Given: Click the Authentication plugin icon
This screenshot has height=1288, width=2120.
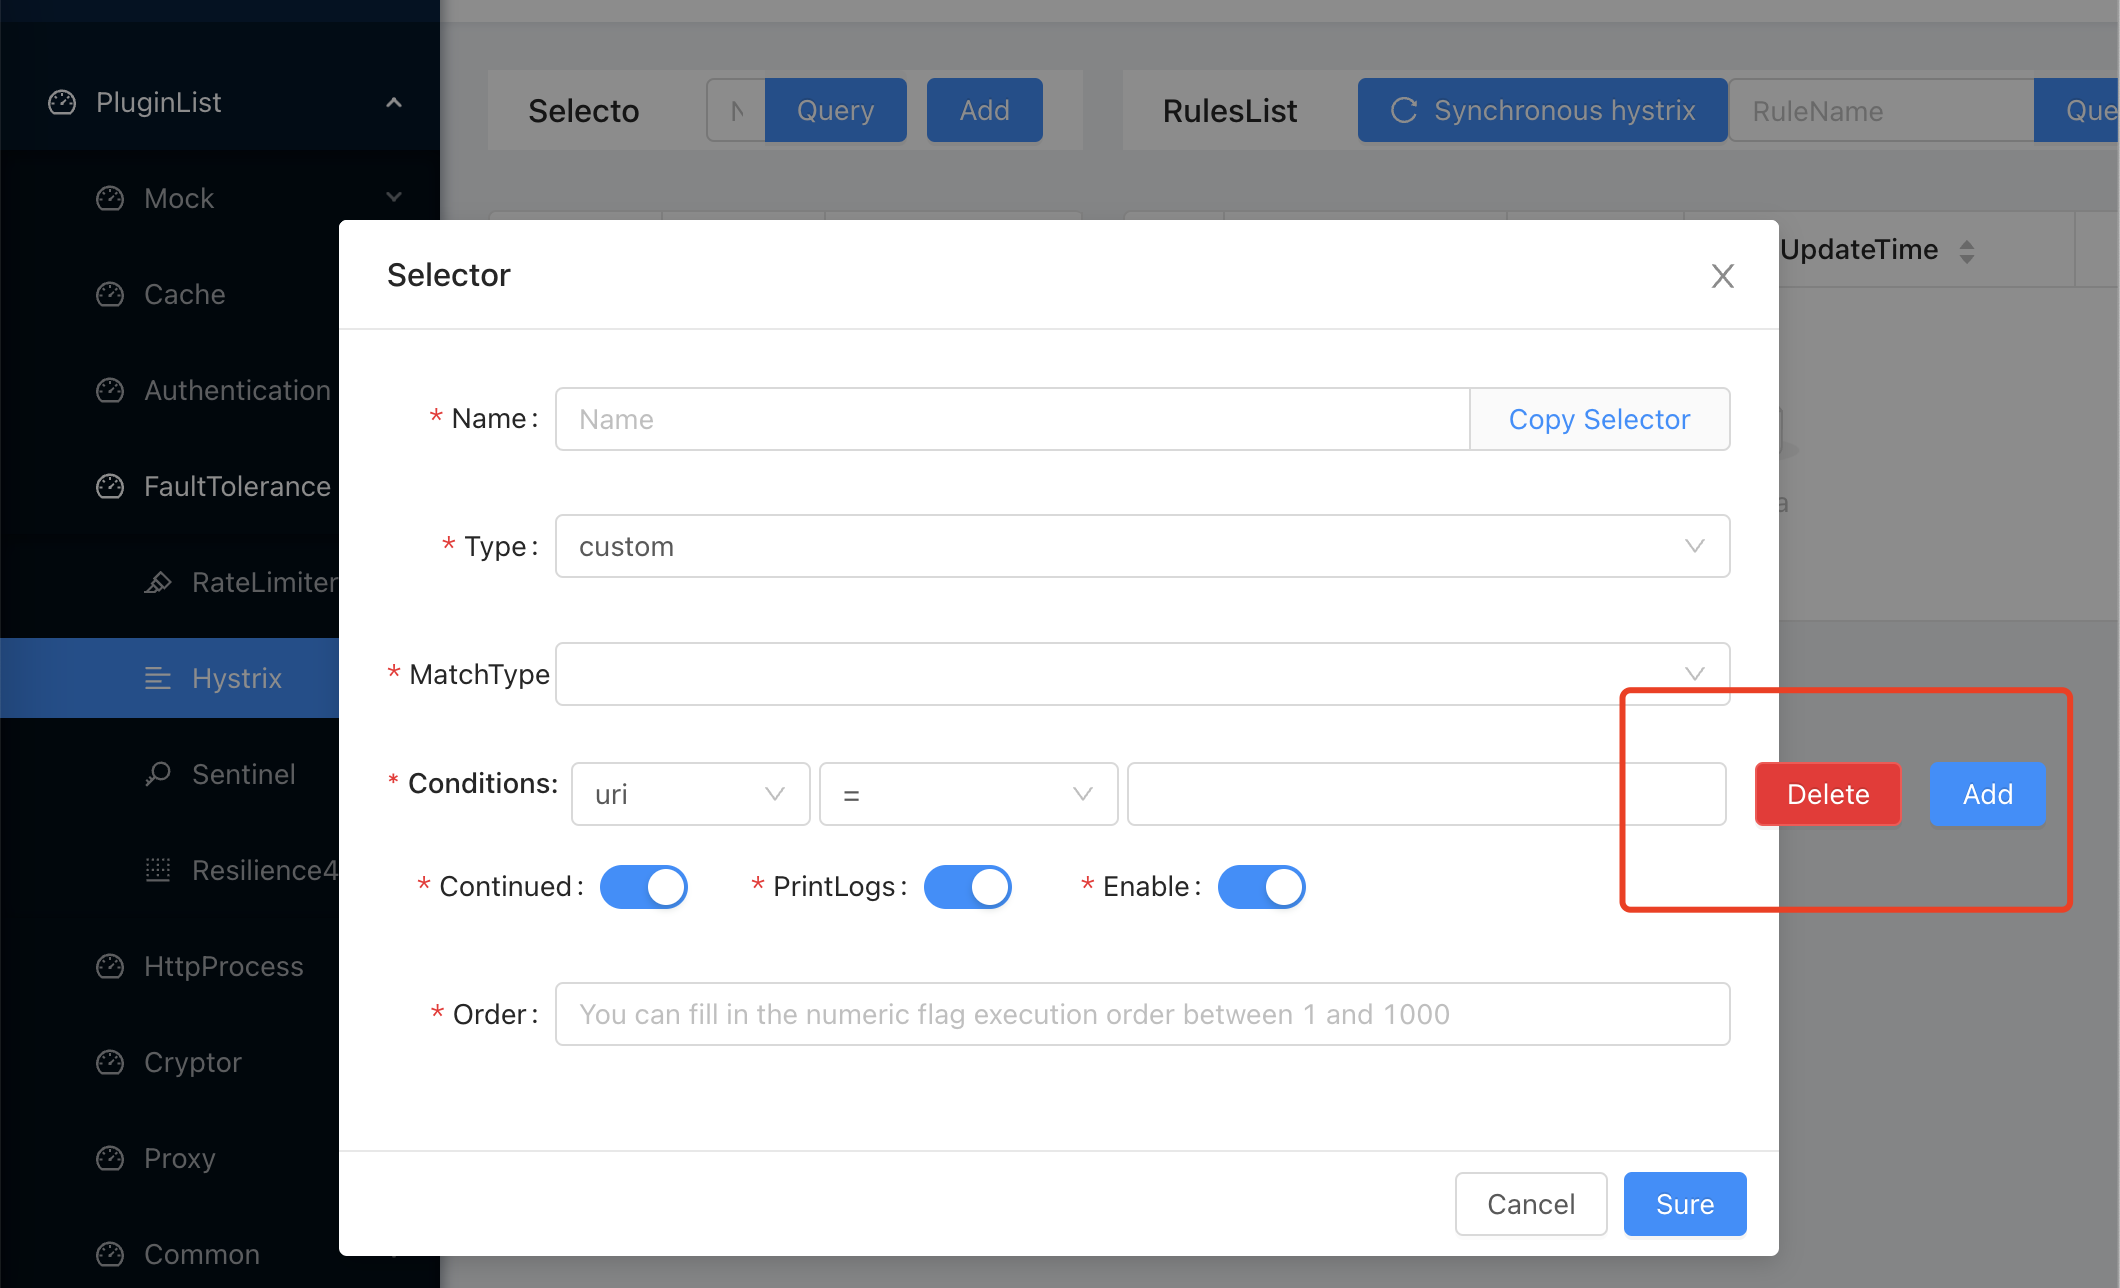Looking at the screenshot, I should pyautogui.click(x=108, y=390).
